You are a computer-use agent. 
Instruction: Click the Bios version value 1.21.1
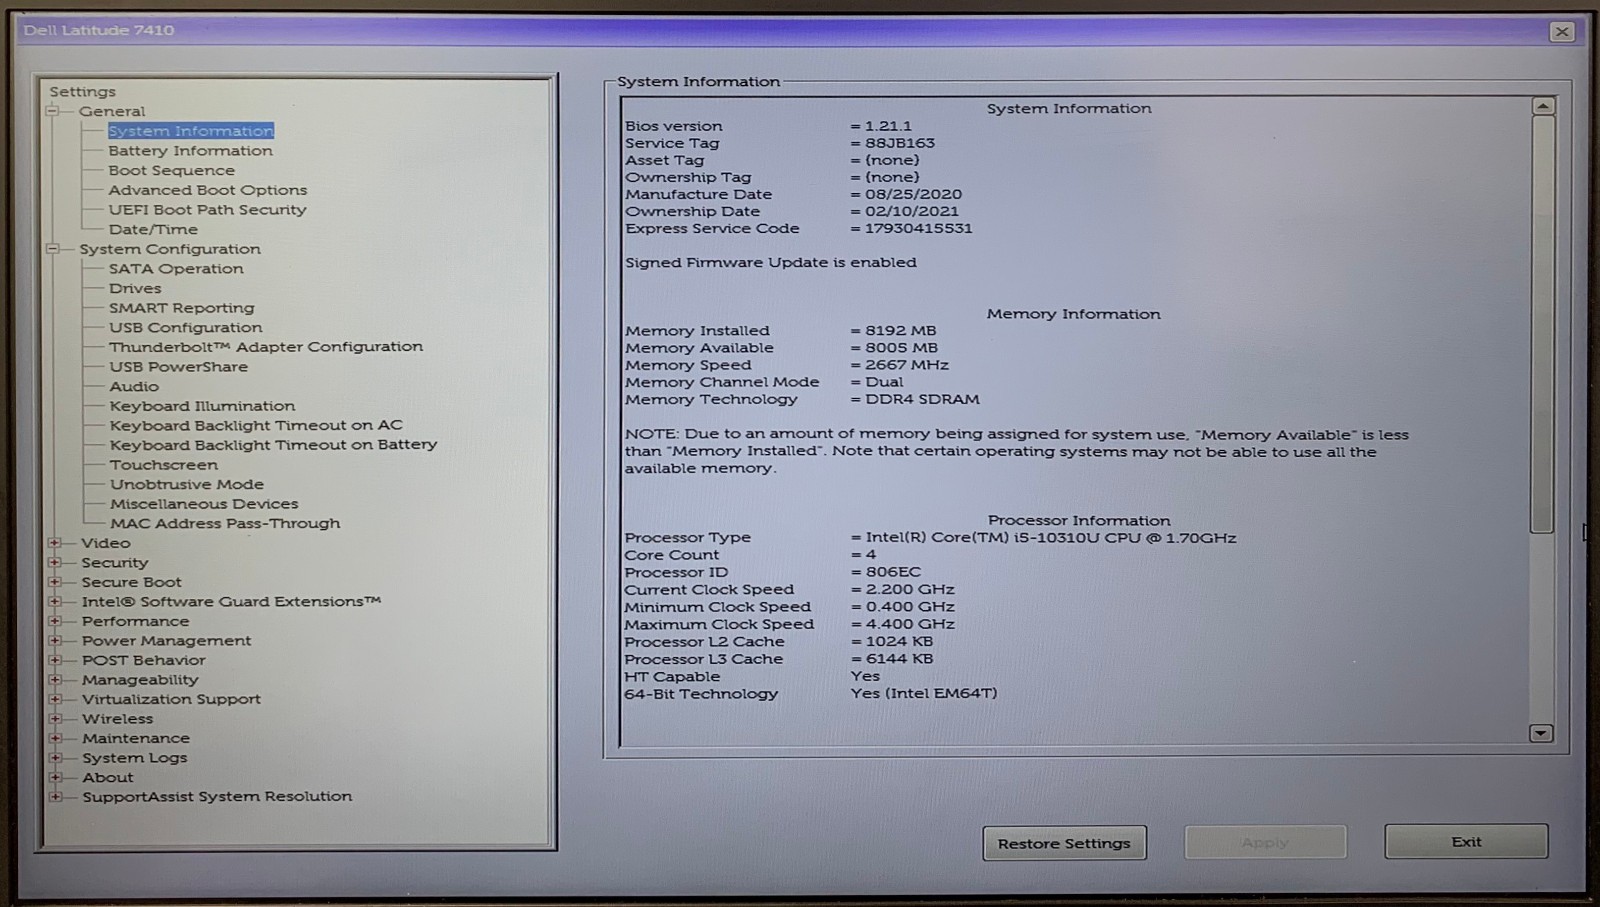pos(888,126)
